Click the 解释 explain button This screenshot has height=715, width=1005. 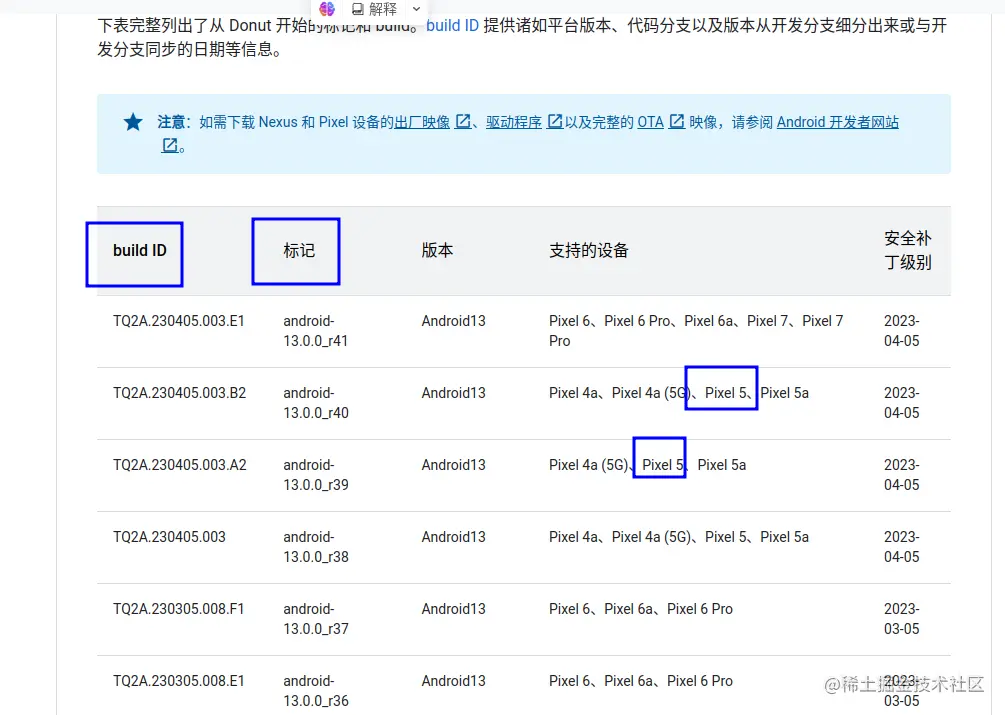click(x=375, y=9)
